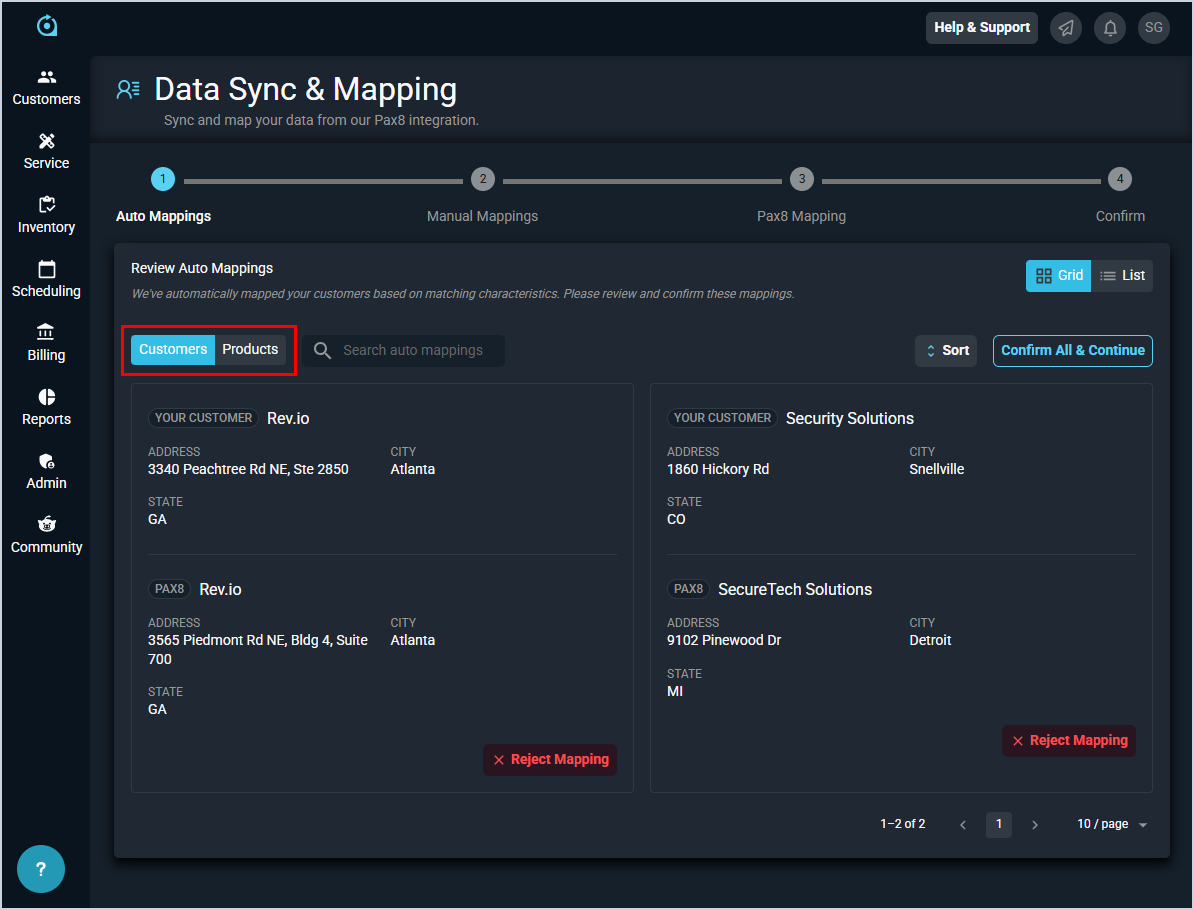The width and height of the screenshot is (1194, 910).
Task: Open the Reports pie chart section
Action: (x=46, y=408)
